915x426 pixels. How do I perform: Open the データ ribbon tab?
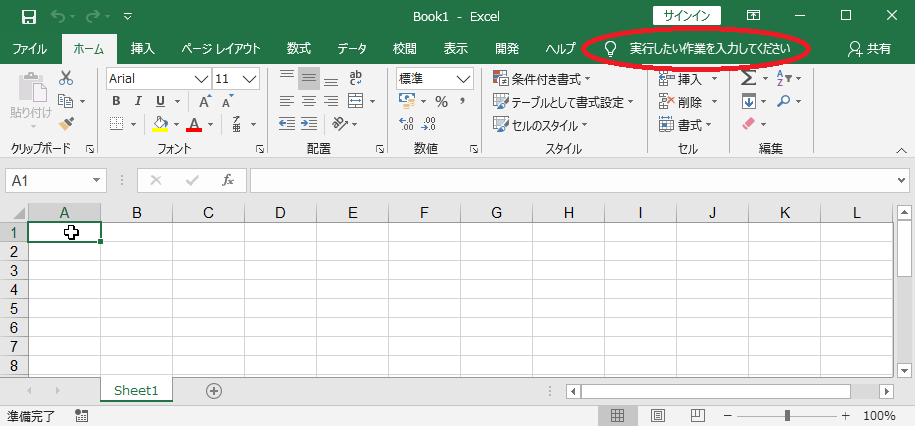pyautogui.click(x=351, y=48)
